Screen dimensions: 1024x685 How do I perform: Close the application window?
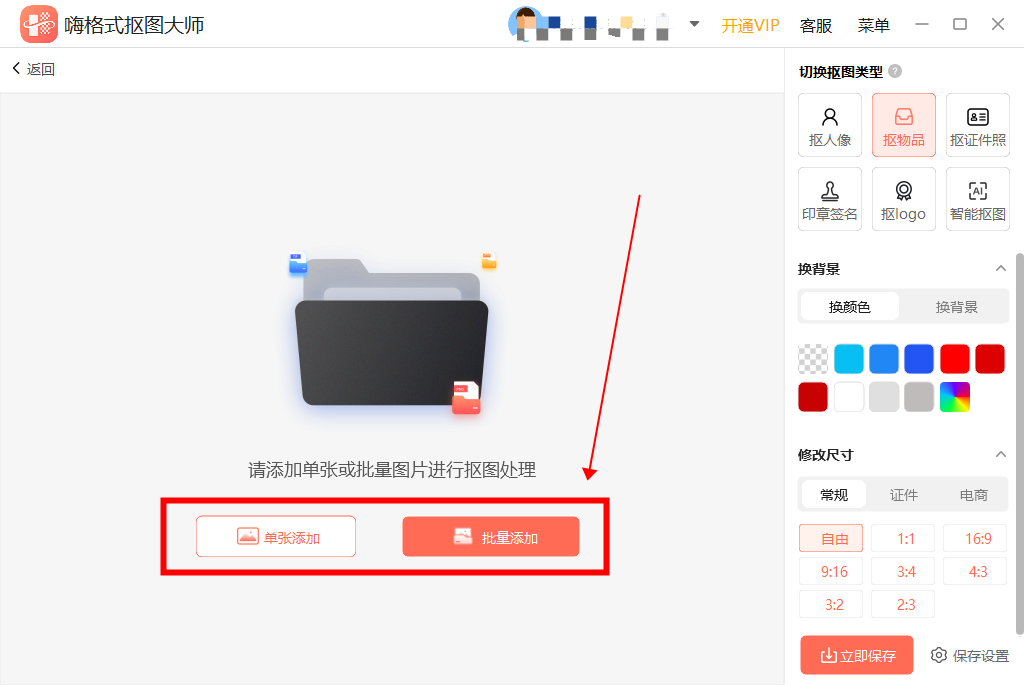coord(998,24)
